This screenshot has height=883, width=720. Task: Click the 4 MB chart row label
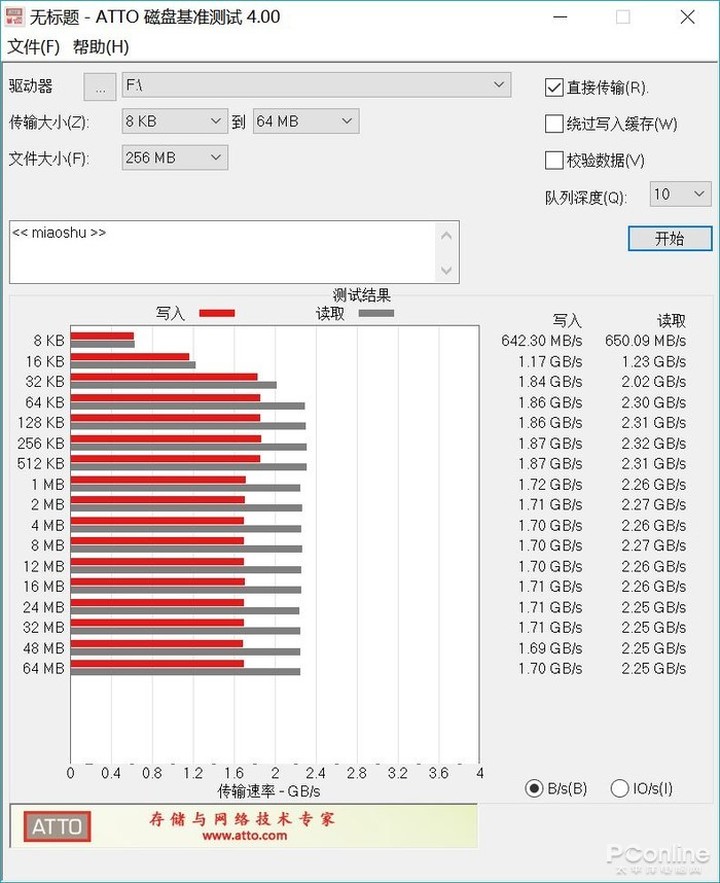(48, 525)
